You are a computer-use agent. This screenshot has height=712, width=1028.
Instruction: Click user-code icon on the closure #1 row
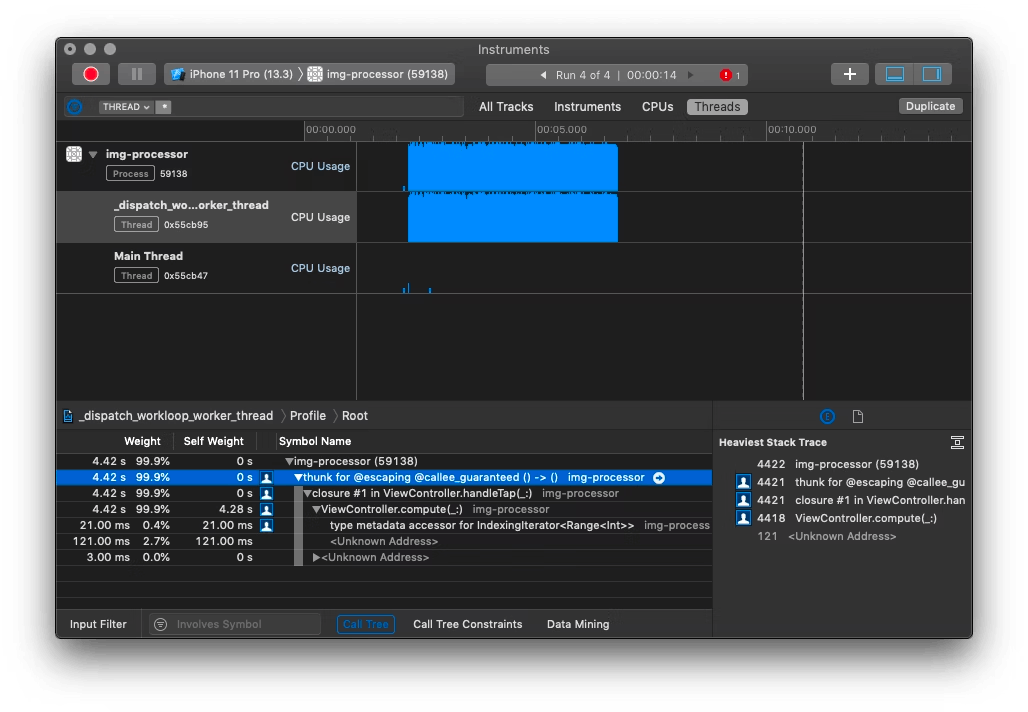(267, 494)
